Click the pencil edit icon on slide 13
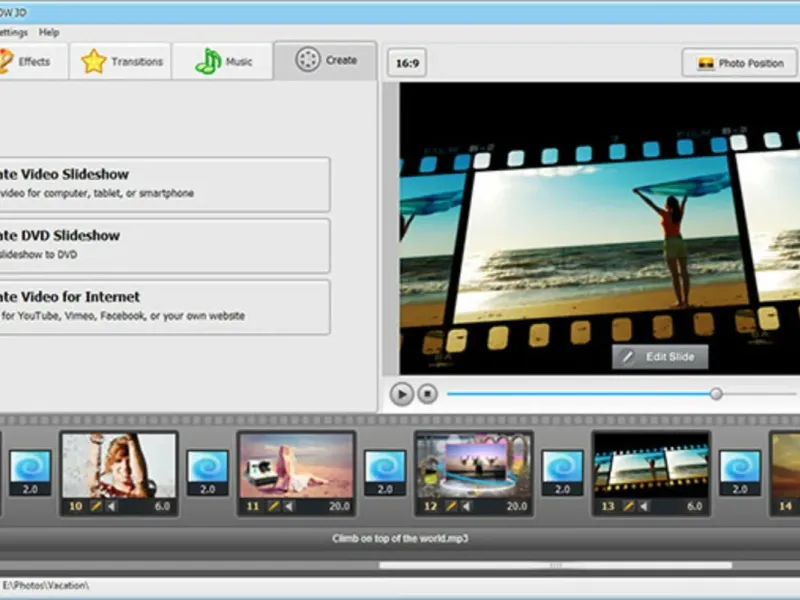The width and height of the screenshot is (800, 600). click(628, 506)
